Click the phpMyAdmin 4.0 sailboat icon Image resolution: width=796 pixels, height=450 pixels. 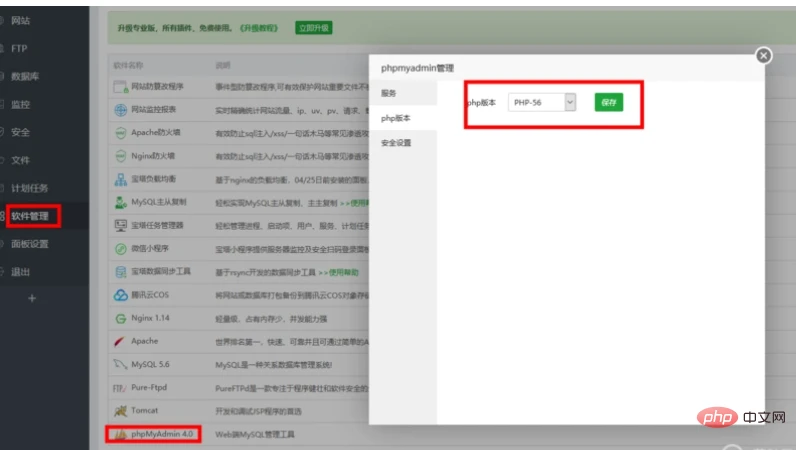(120, 434)
